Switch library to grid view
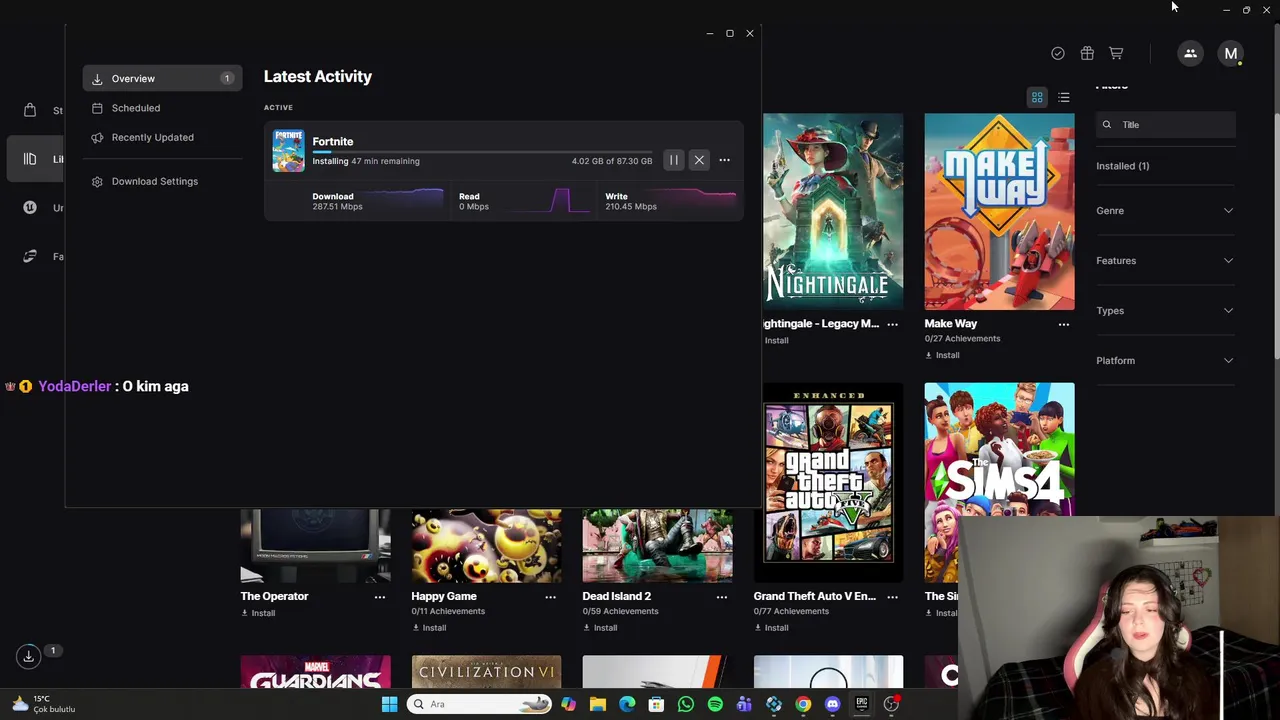Viewport: 1280px width, 720px height. point(1037,97)
